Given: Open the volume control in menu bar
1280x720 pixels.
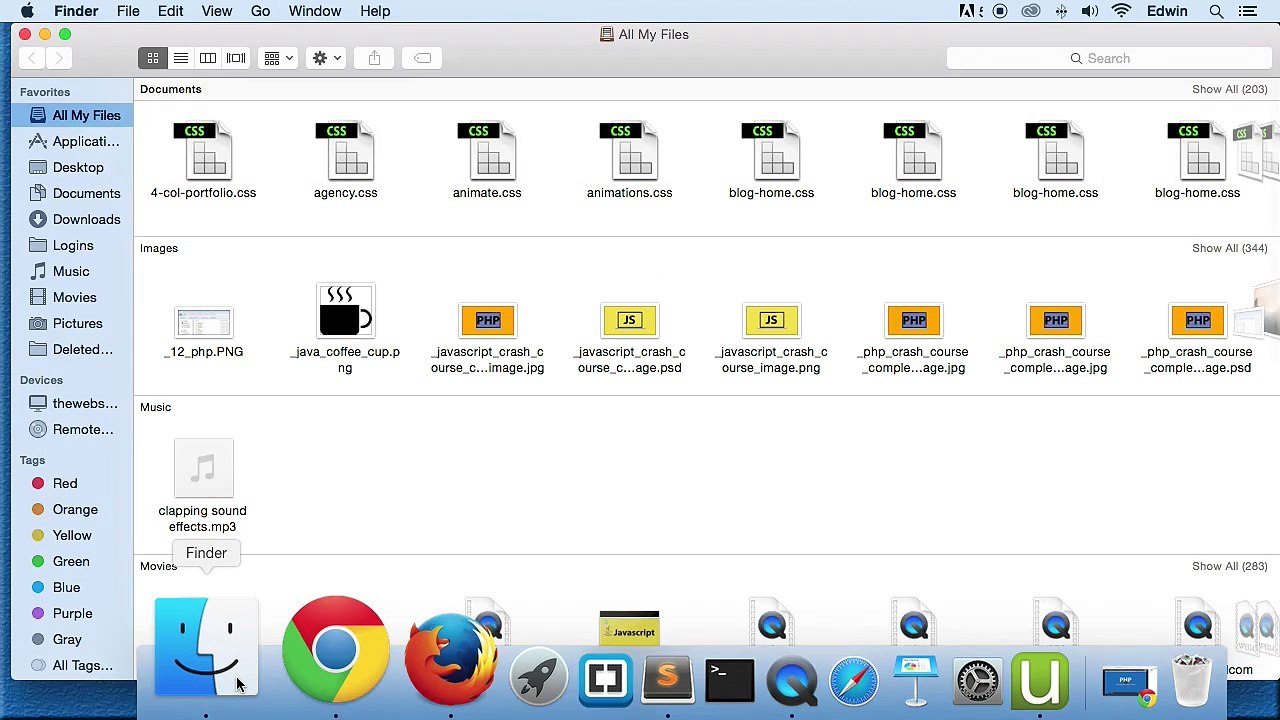Looking at the screenshot, I should tap(1090, 11).
